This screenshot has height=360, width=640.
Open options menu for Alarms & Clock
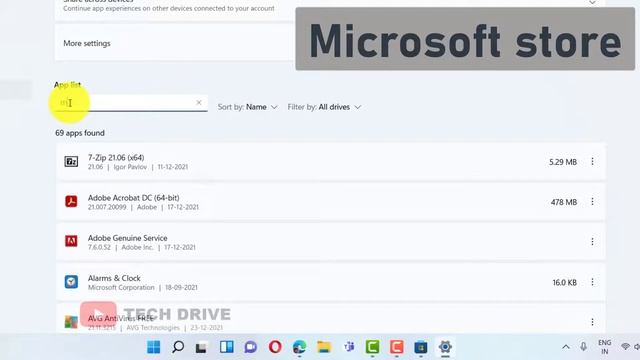592,282
